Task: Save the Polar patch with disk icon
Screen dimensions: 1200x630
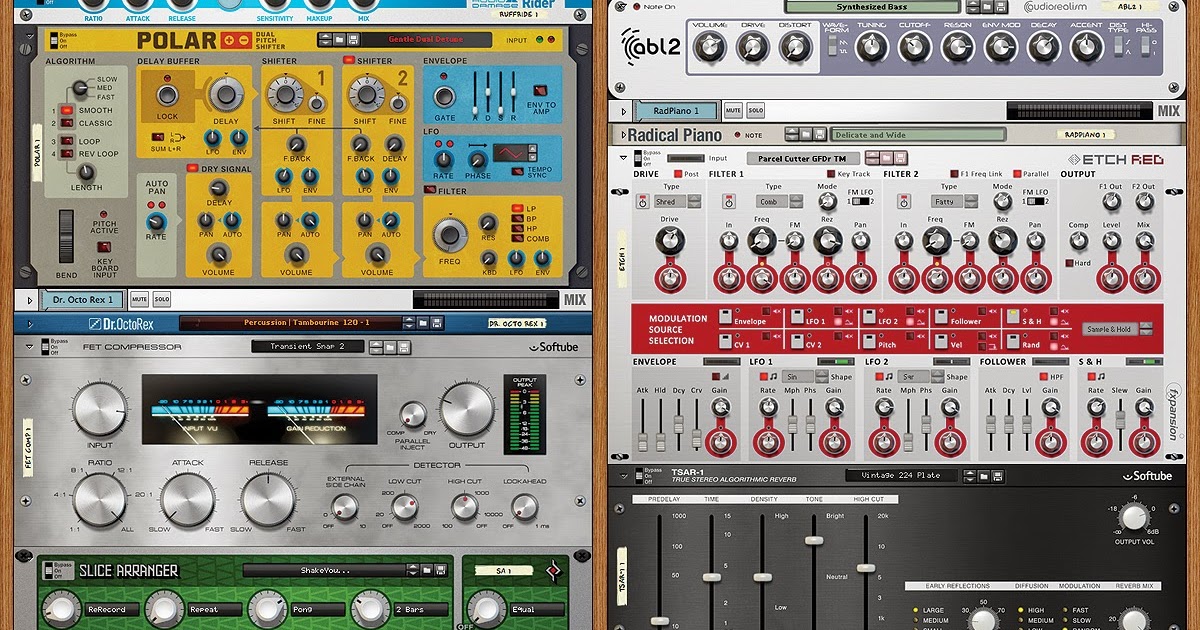Action: click(x=353, y=40)
